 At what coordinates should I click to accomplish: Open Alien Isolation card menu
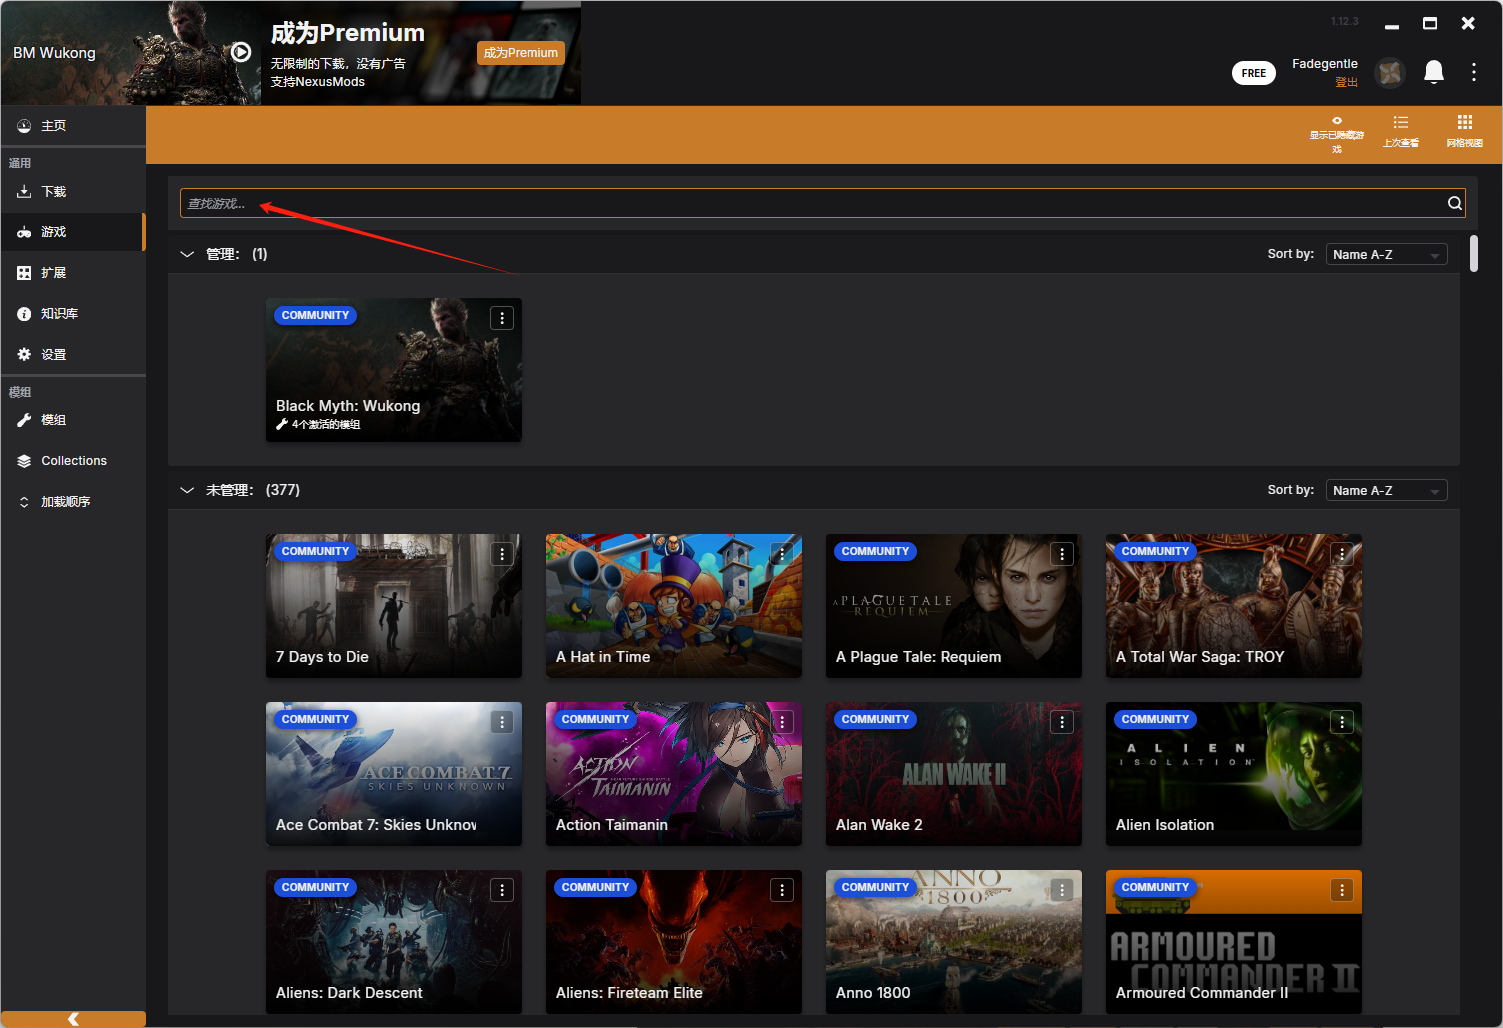[1342, 722]
